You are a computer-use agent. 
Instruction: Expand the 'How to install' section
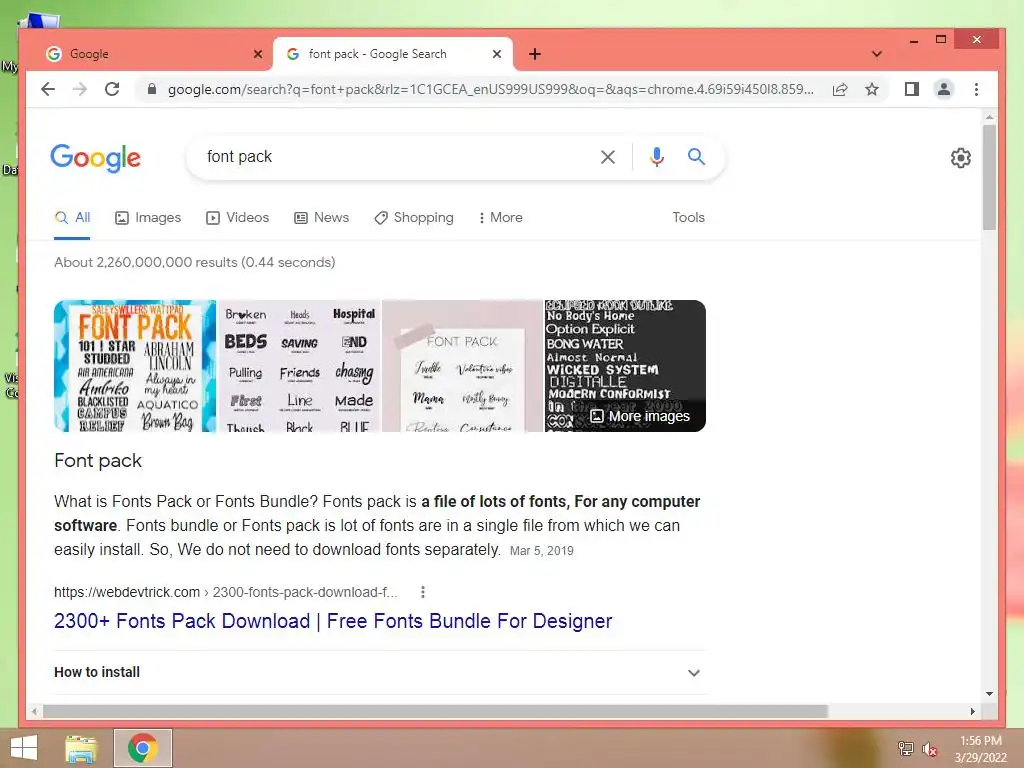click(x=380, y=672)
